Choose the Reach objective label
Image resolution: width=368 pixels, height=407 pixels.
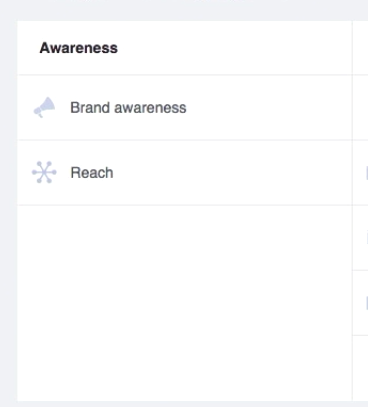[92, 173]
